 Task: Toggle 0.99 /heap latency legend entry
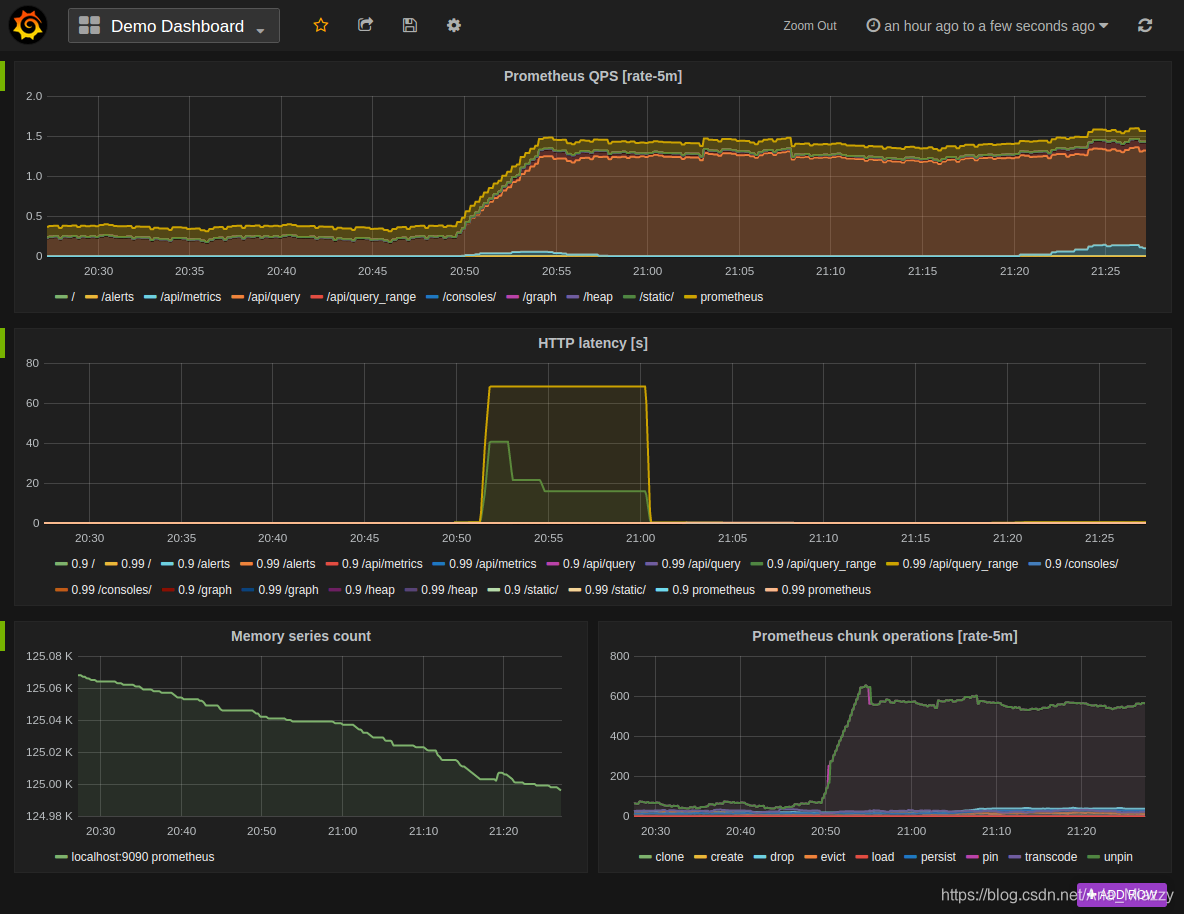point(441,590)
